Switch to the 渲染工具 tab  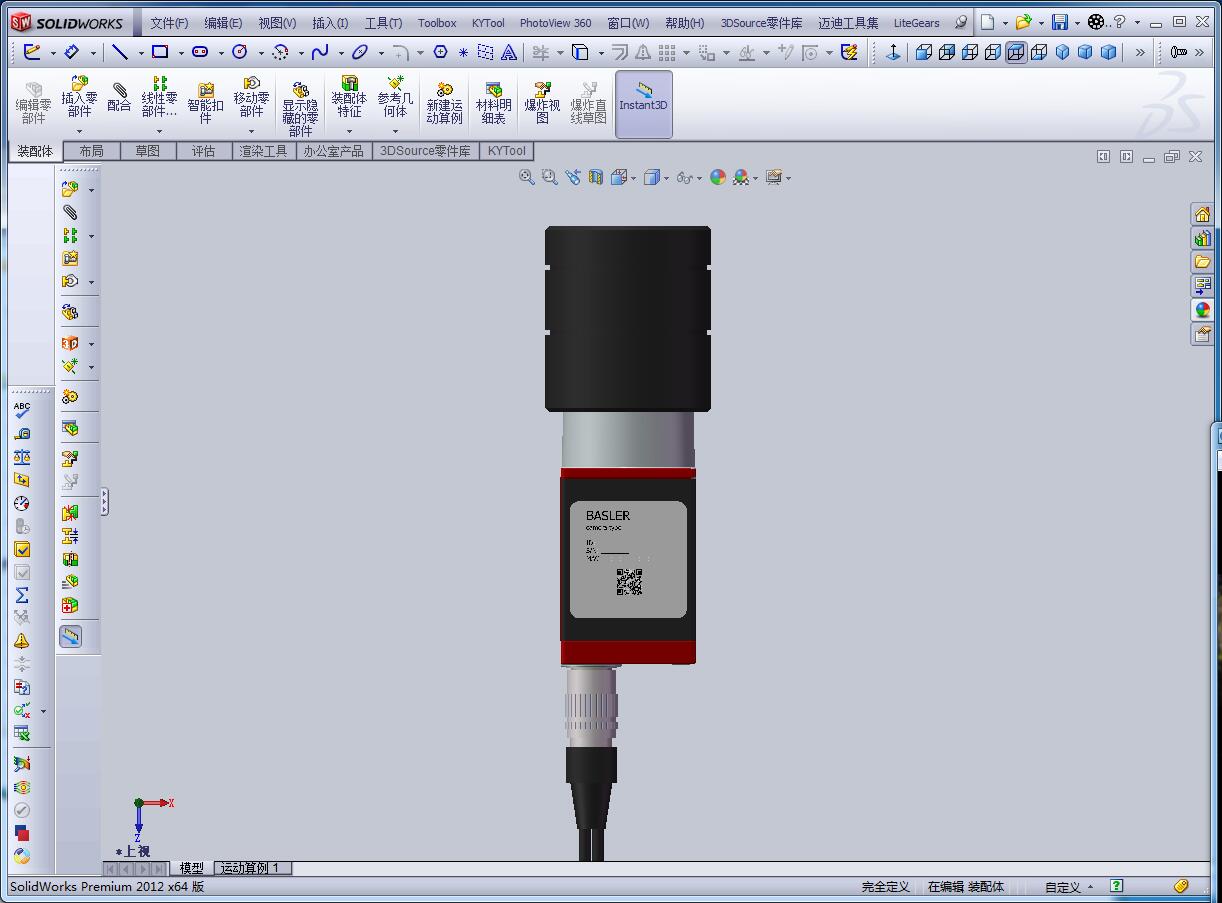[263, 151]
